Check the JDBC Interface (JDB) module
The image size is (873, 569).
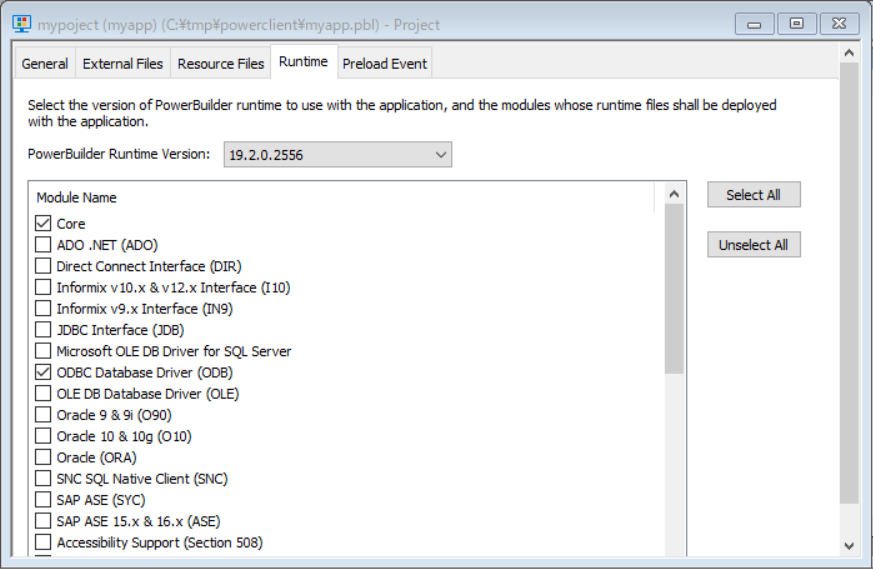(x=43, y=330)
